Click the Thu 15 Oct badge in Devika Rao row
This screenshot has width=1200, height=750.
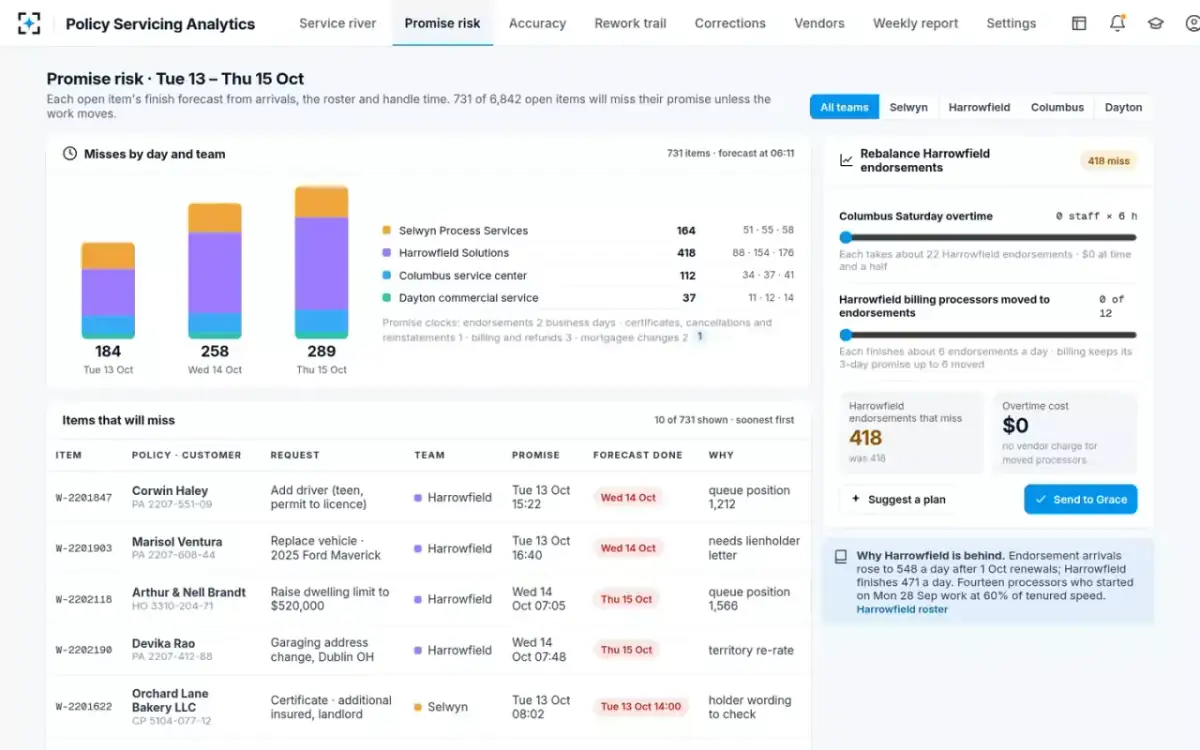(627, 650)
